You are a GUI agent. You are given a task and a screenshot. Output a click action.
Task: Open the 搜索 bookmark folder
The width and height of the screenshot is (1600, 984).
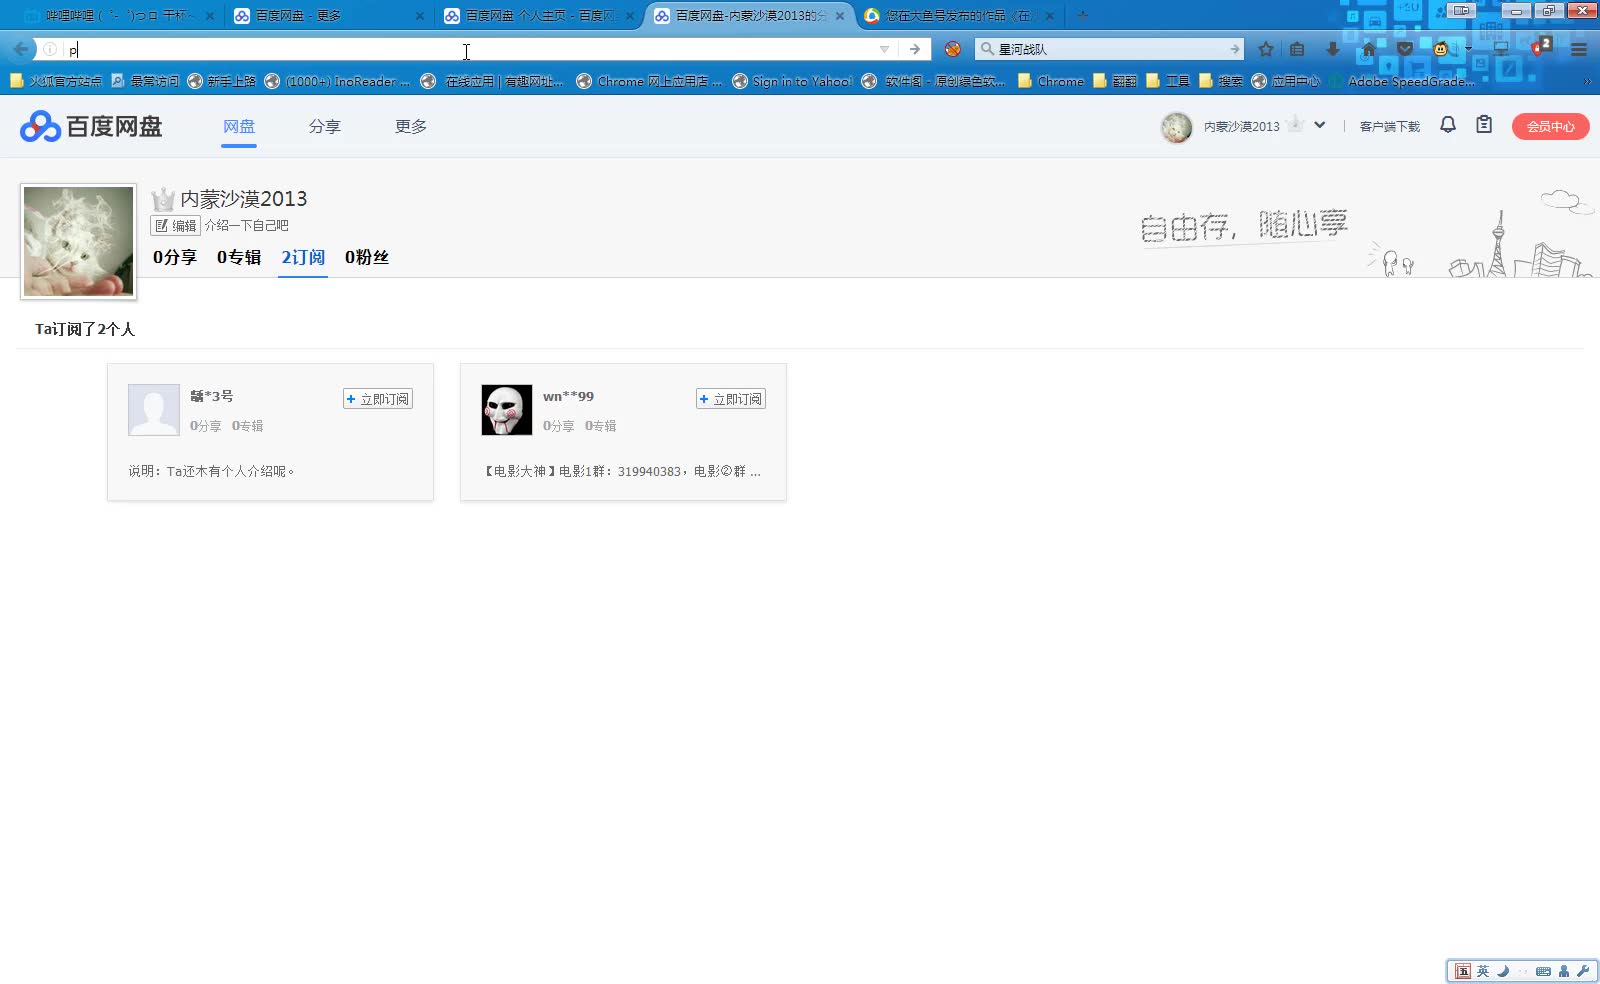(x=1221, y=81)
